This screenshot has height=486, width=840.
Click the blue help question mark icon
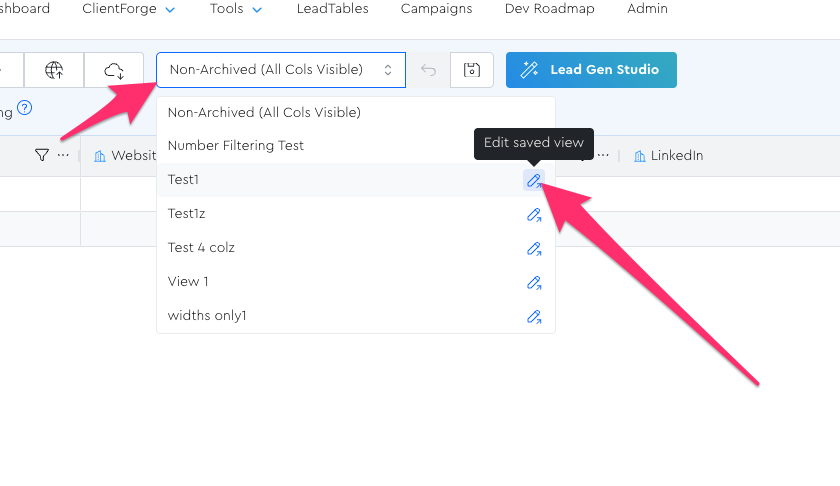[x=25, y=108]
